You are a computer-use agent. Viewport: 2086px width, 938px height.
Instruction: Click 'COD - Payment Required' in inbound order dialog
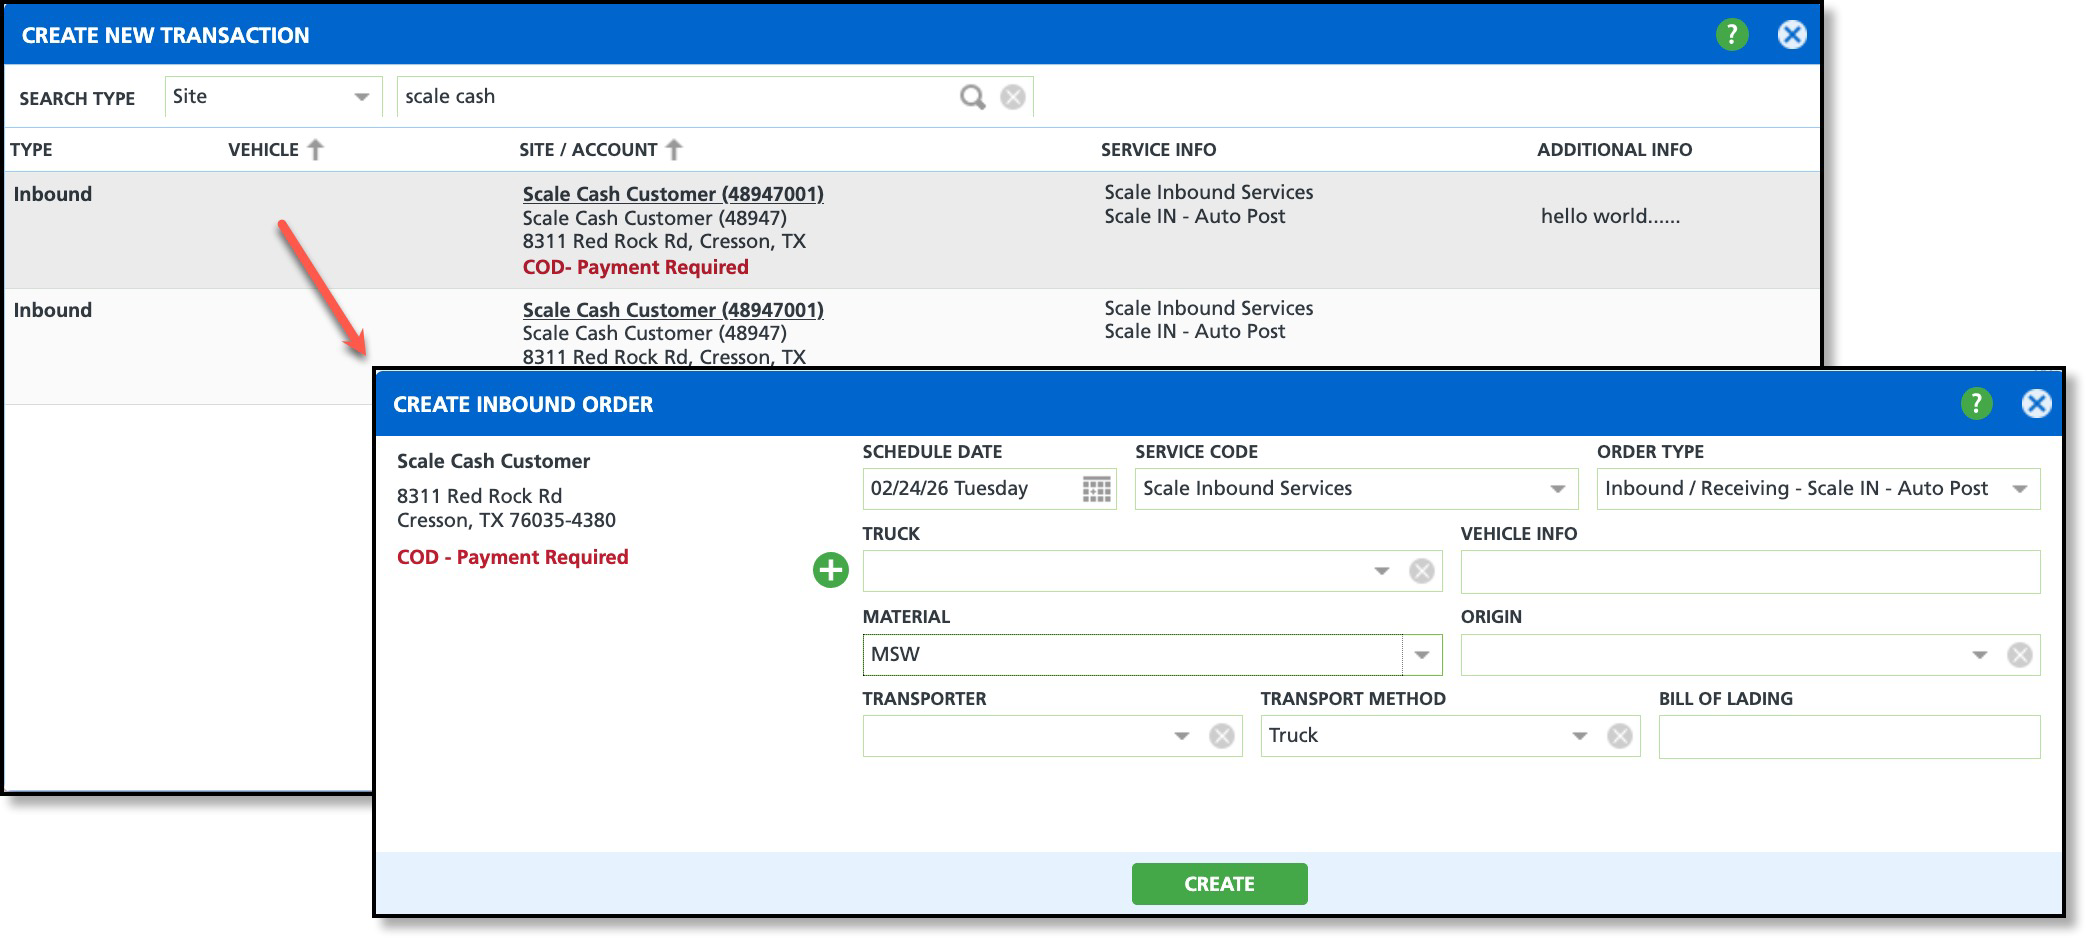coord(512,557)
